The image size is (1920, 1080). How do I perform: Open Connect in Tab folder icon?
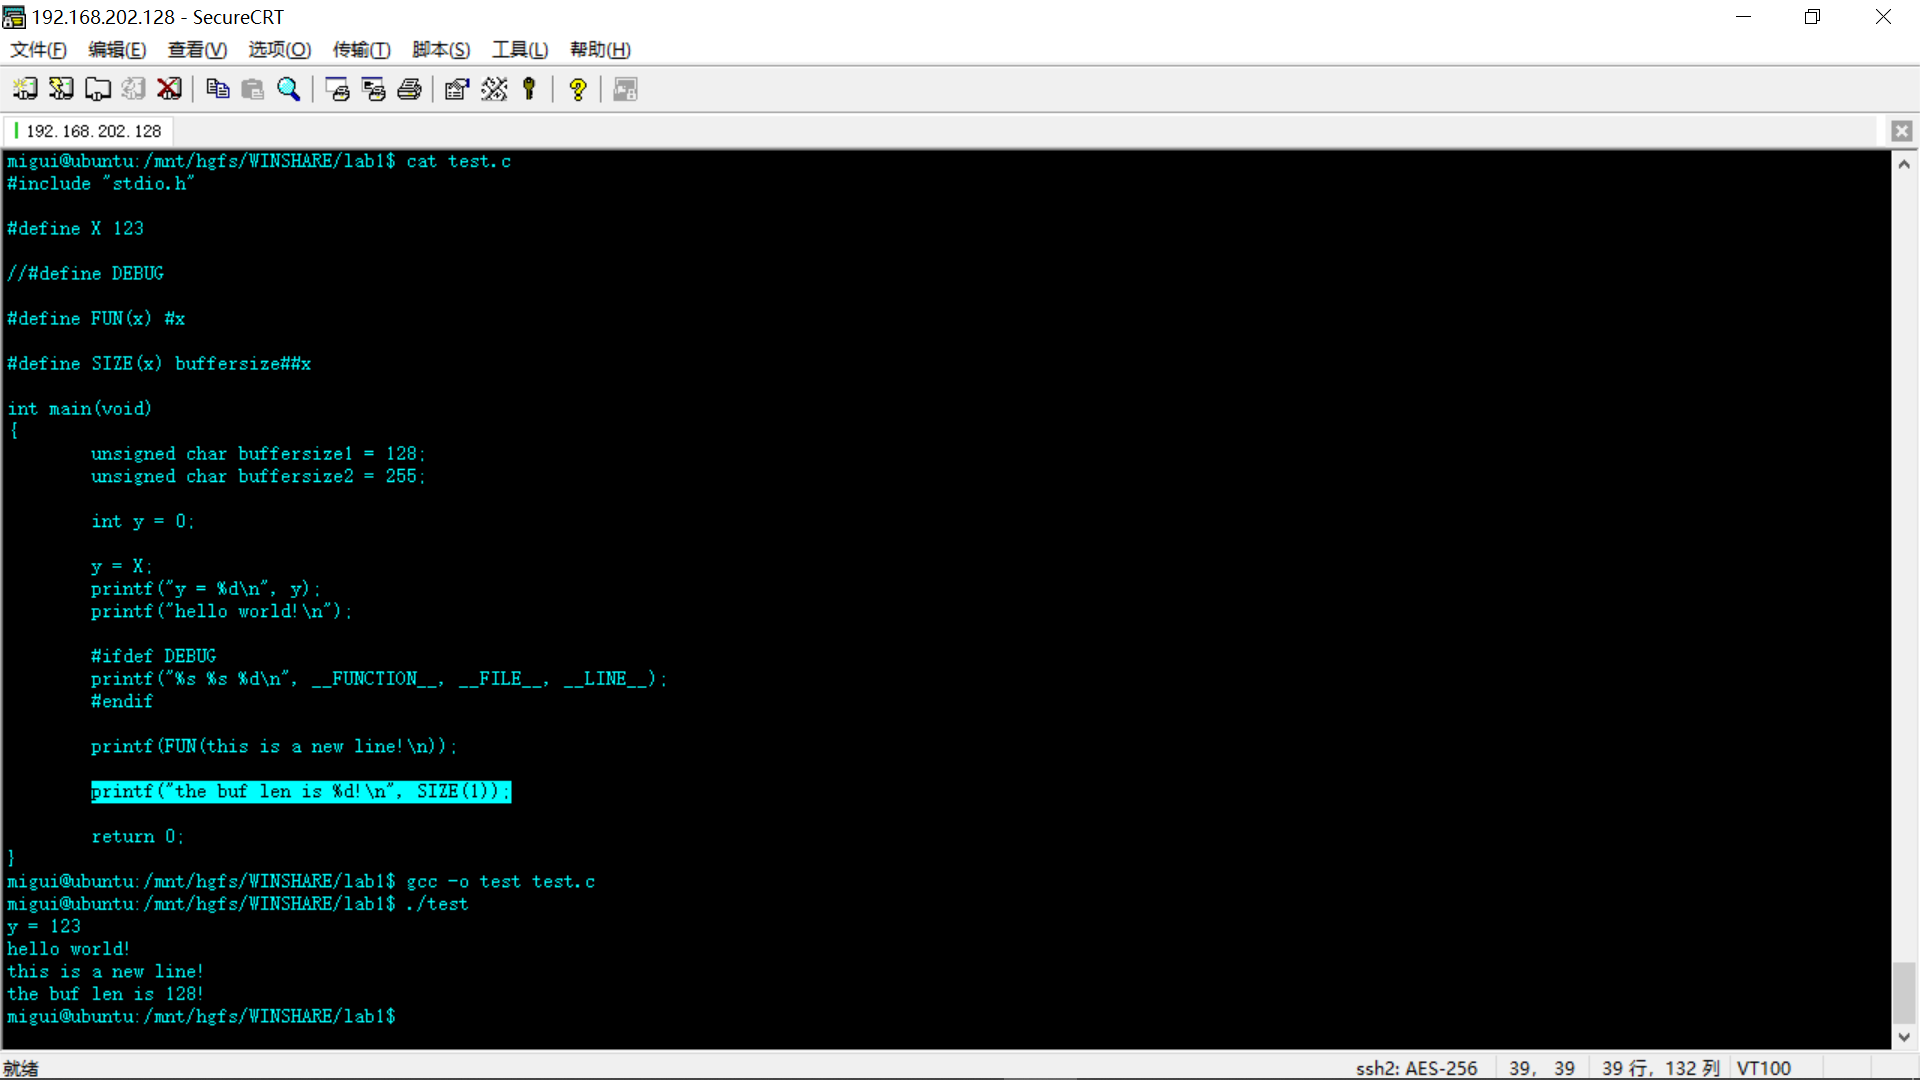97,89
